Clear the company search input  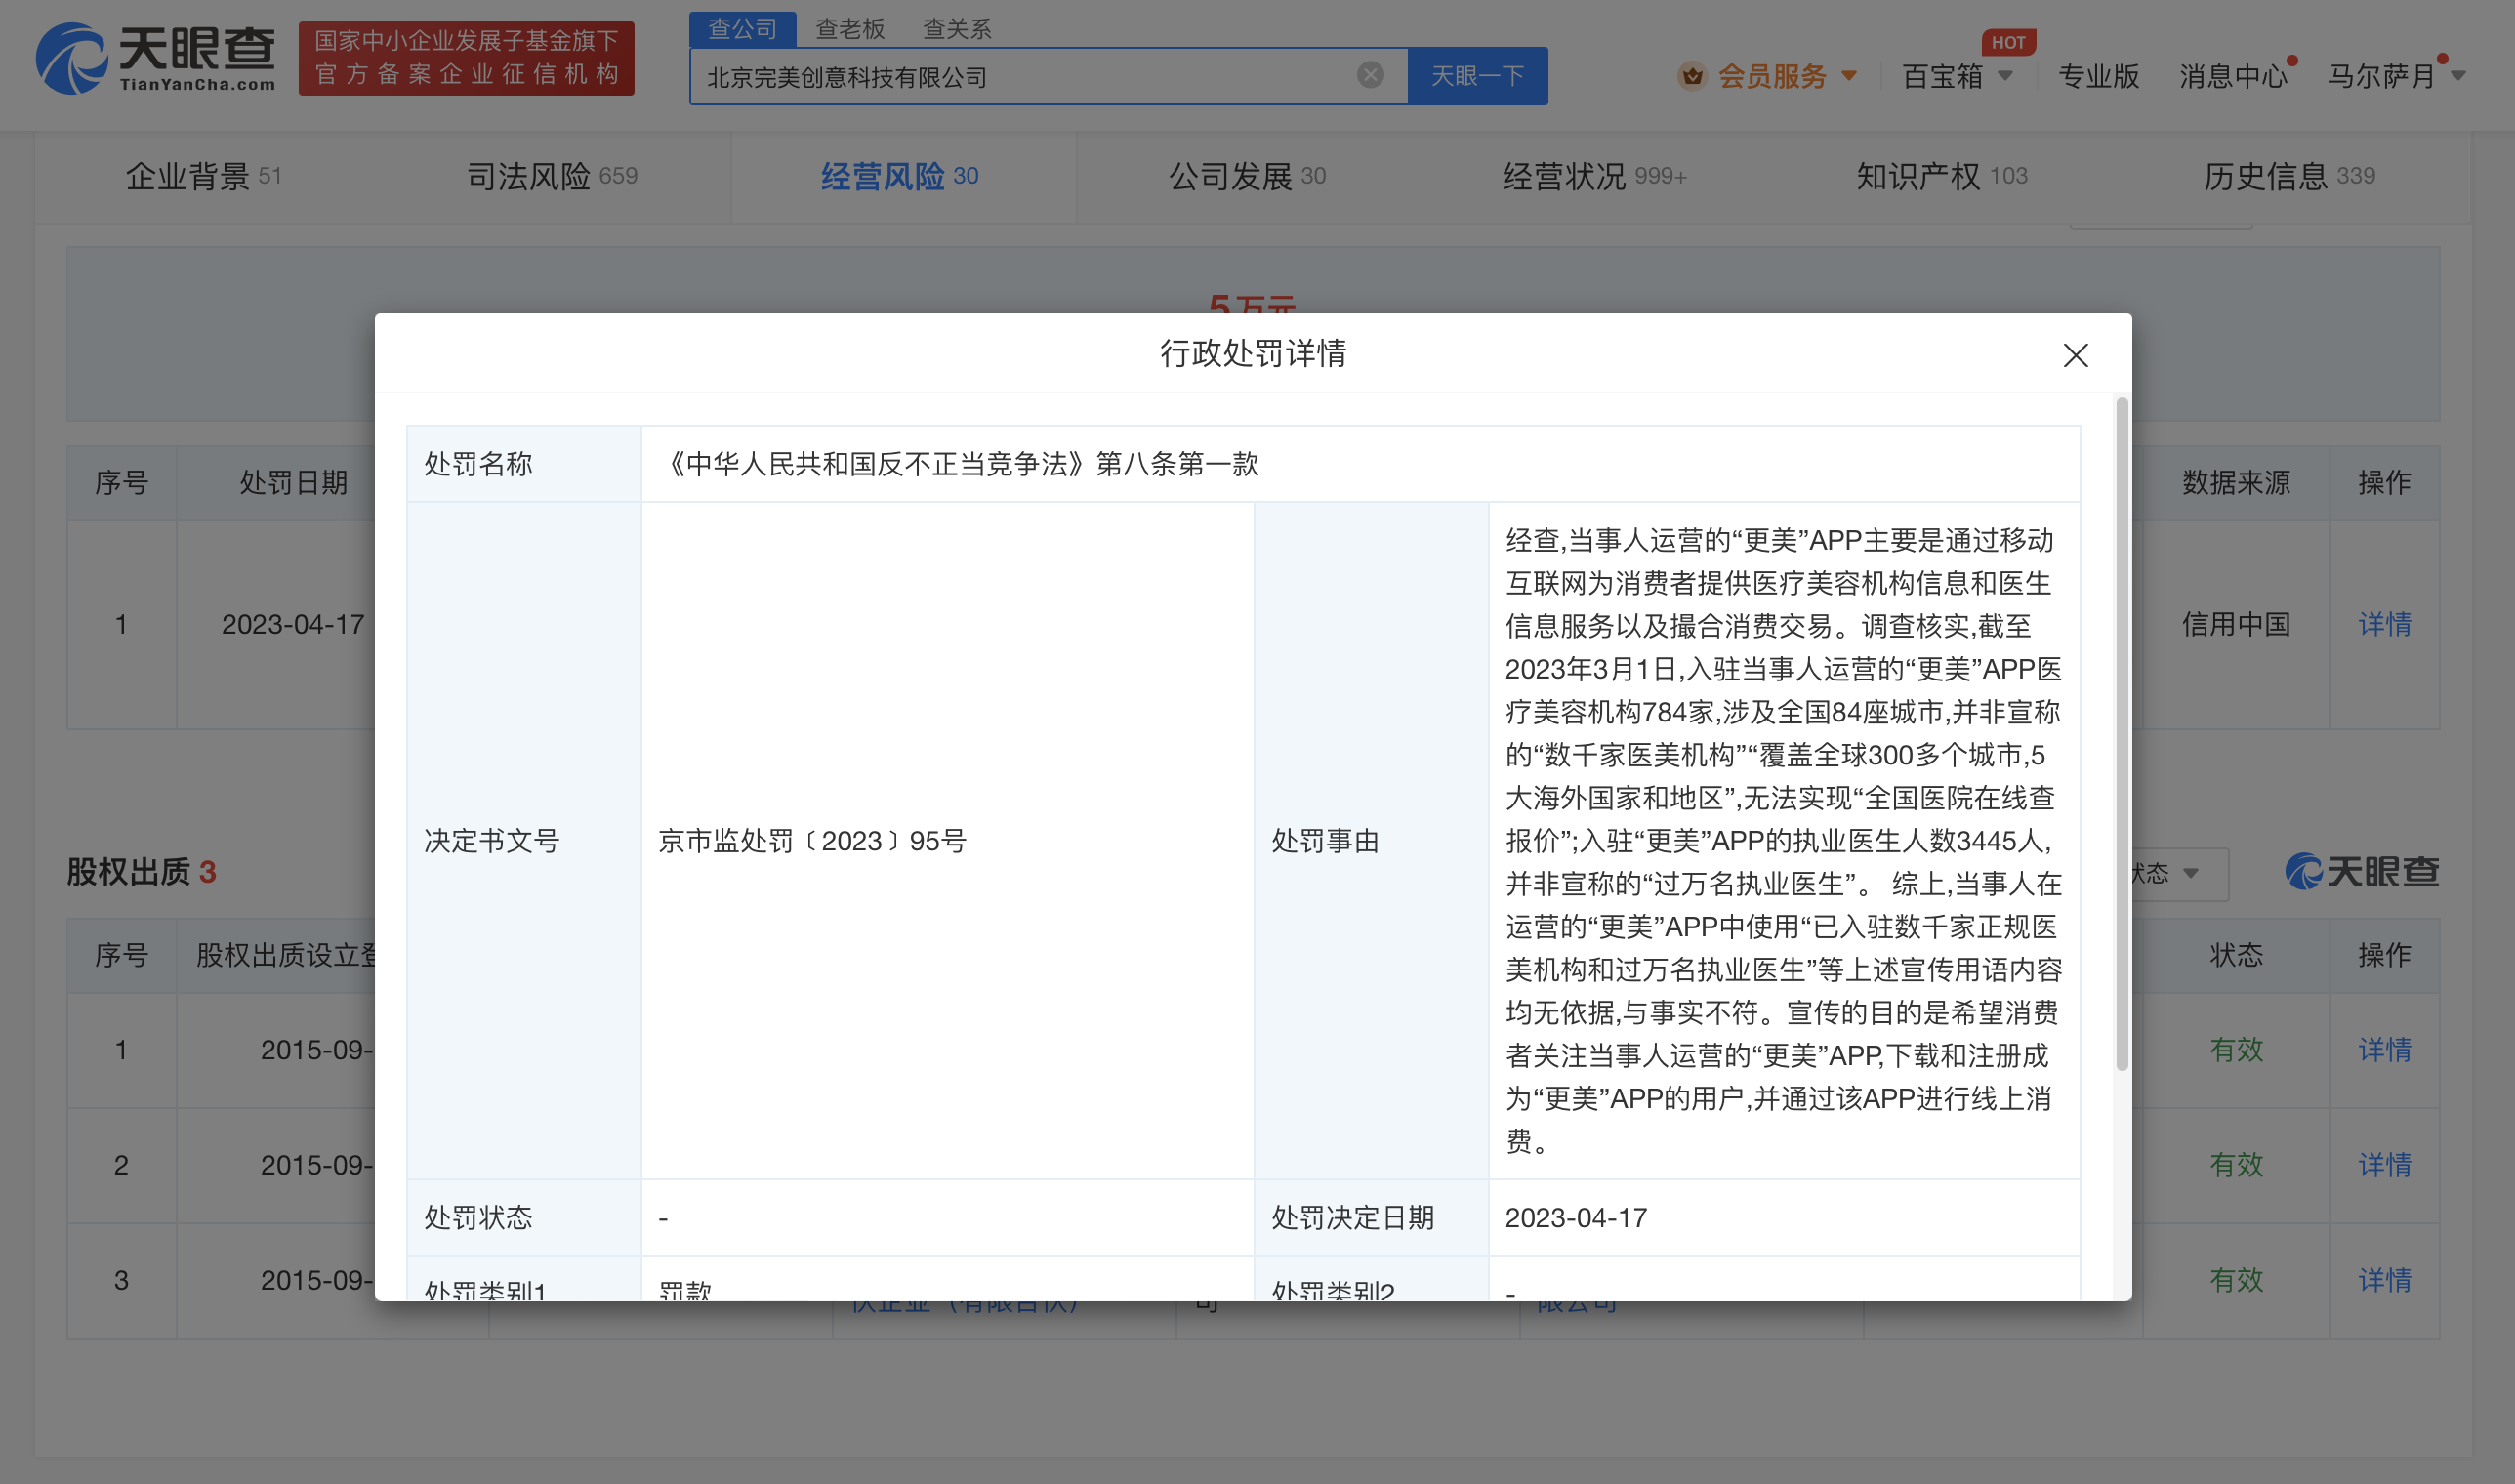pos(1370,75)
